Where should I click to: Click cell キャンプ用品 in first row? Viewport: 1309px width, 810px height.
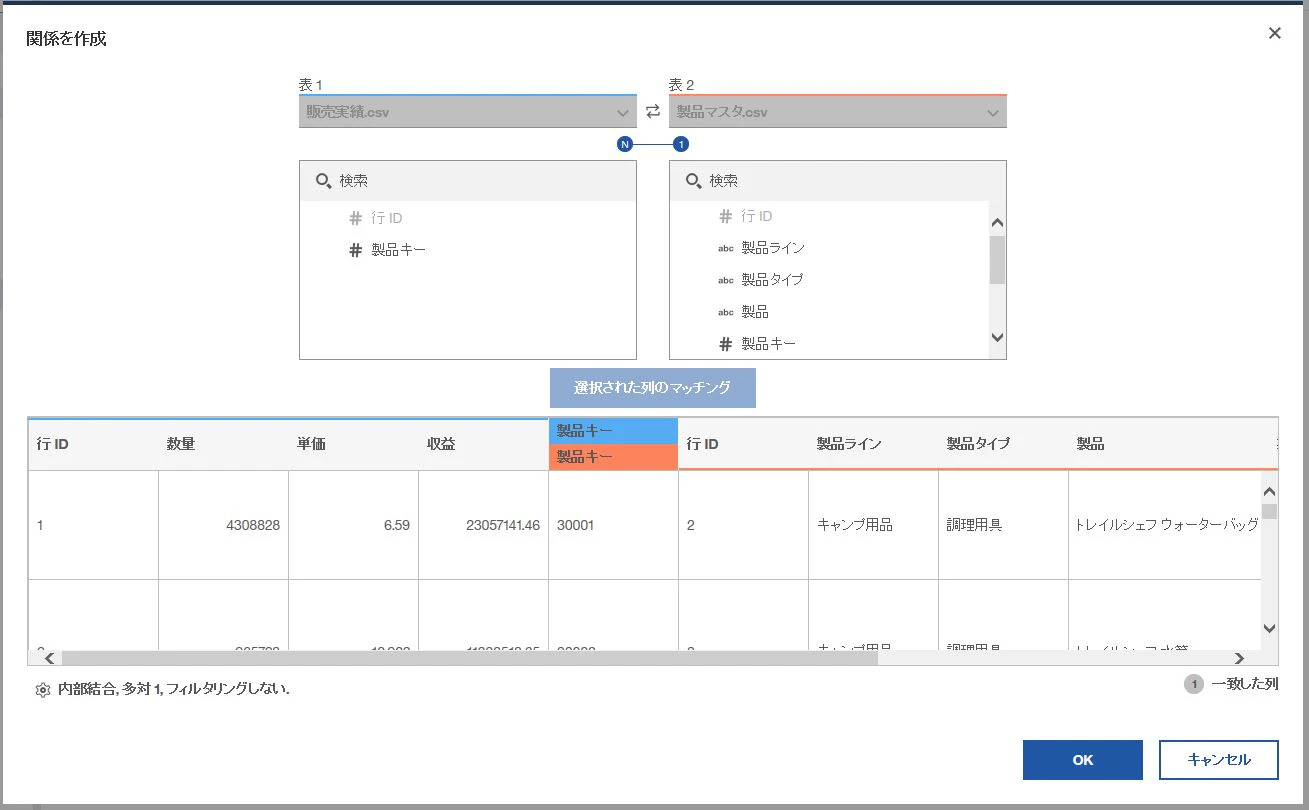tap(855, 525)
